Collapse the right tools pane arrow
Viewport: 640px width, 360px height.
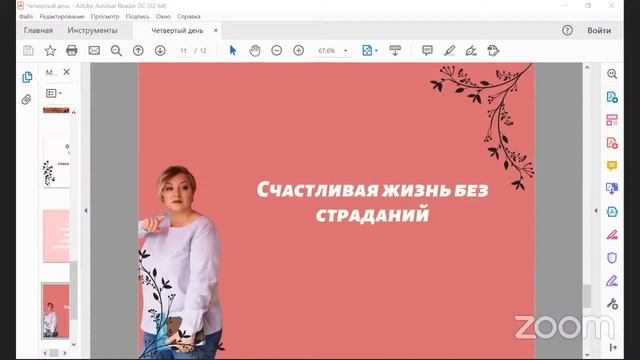tap(596, 211)
